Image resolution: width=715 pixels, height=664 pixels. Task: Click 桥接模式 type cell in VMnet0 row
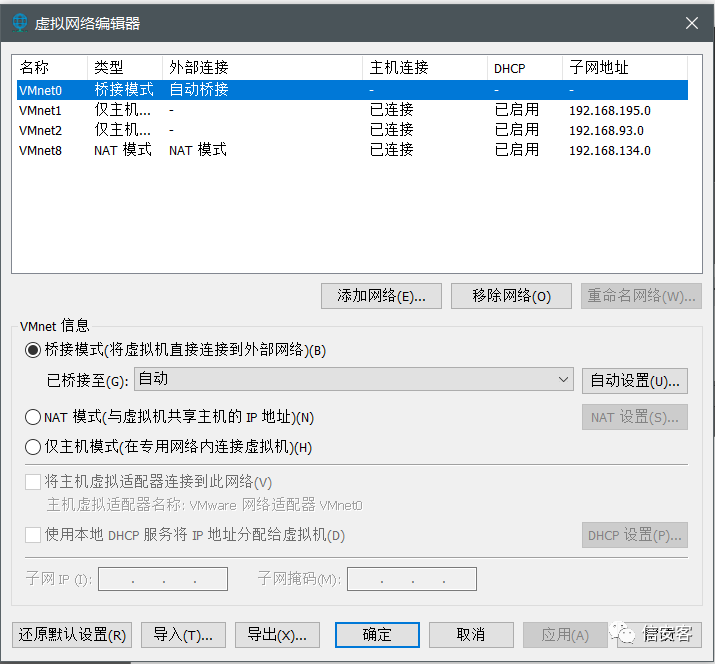tap(124, 89)
